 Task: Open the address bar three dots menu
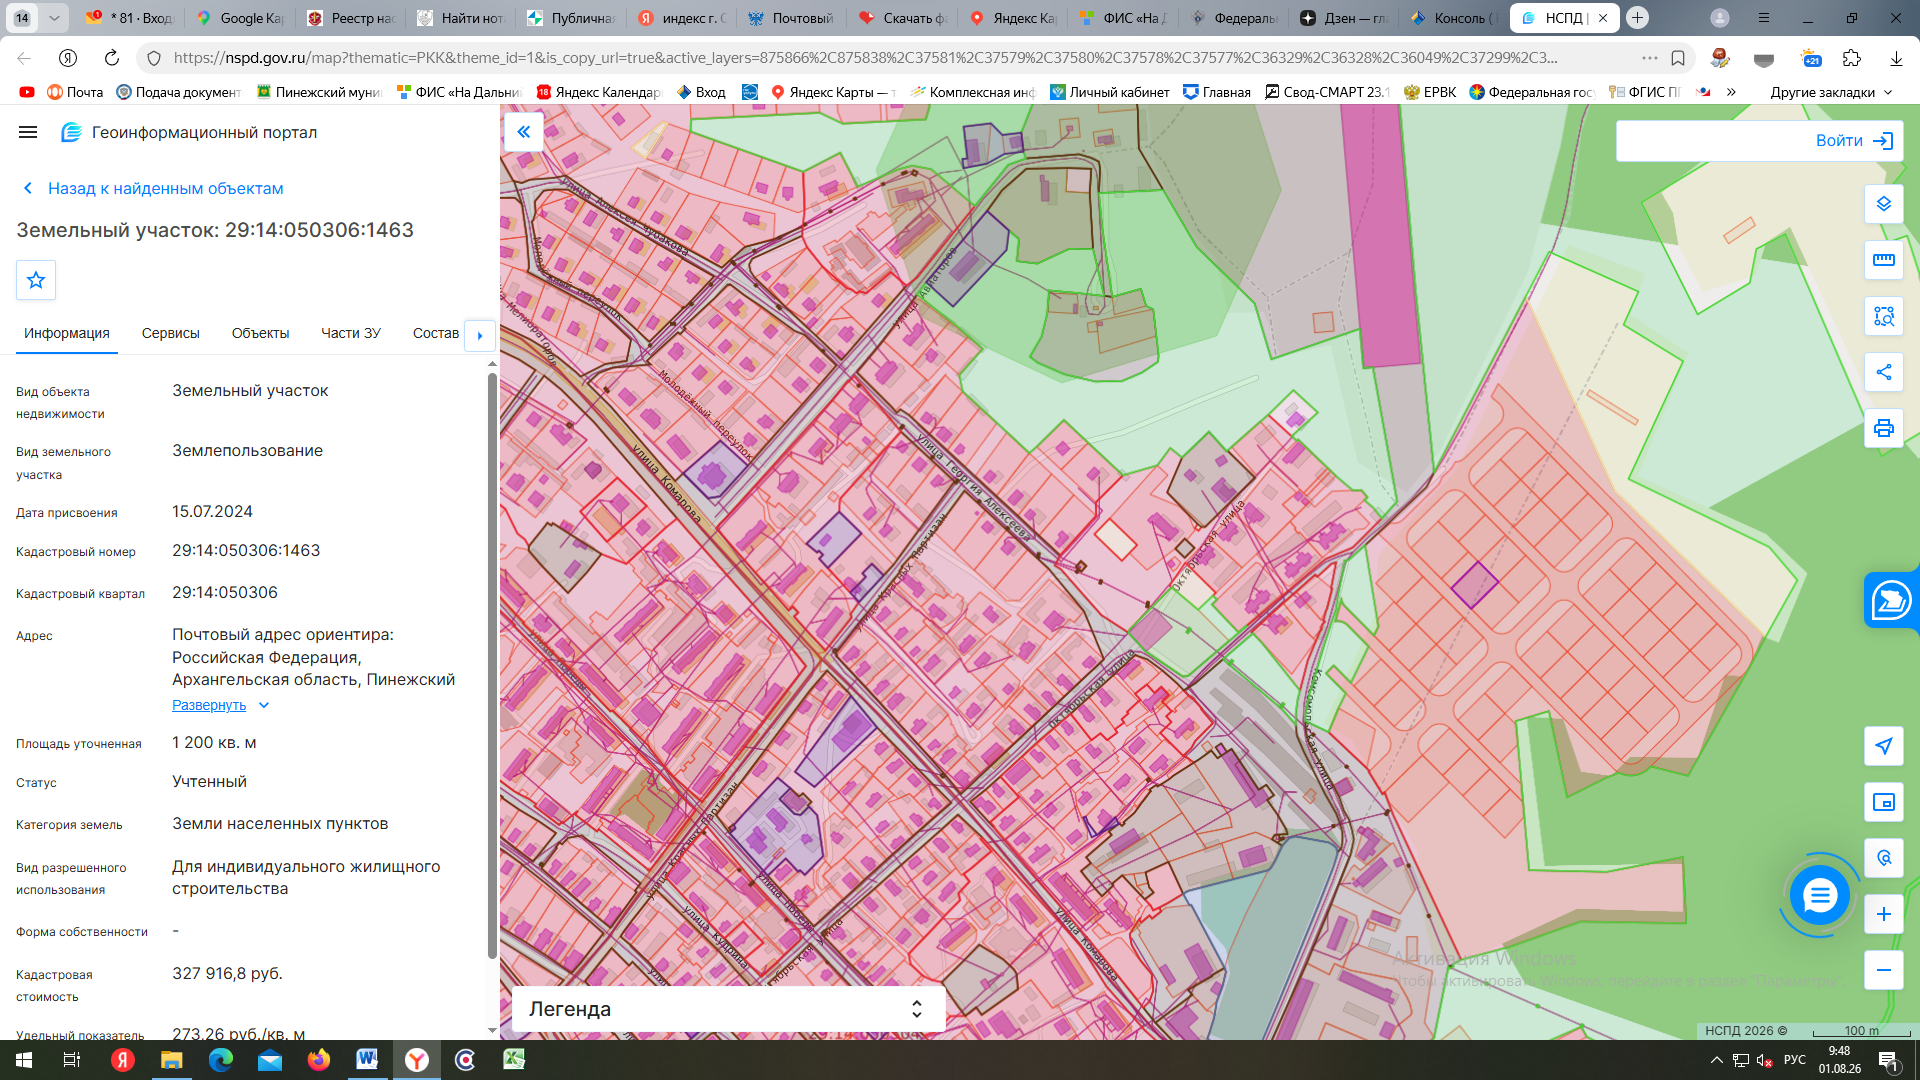tap(1650, 58)
